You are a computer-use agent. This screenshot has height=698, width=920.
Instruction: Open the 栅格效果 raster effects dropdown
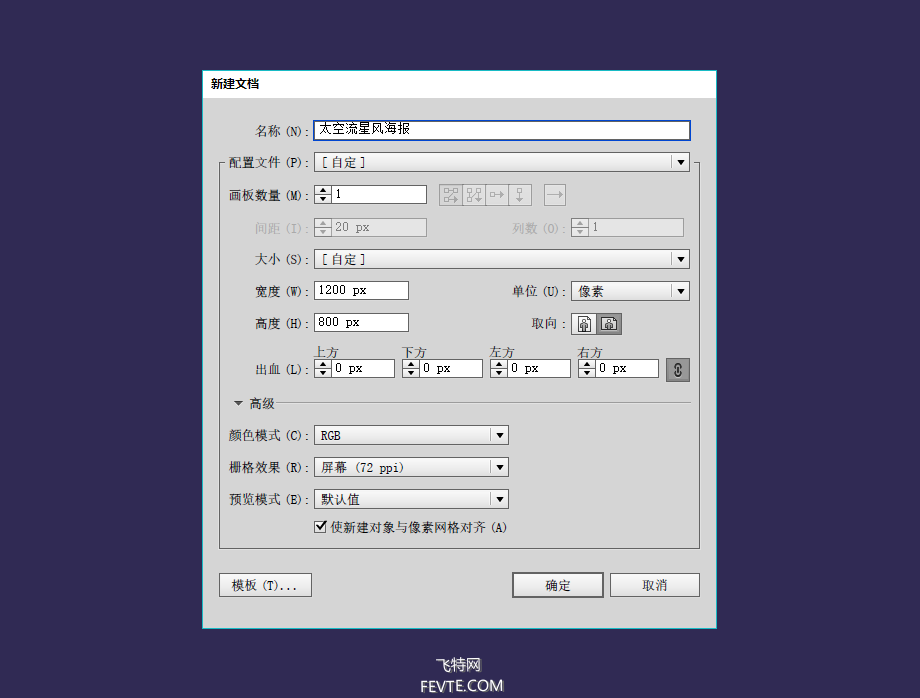point(499,467)
